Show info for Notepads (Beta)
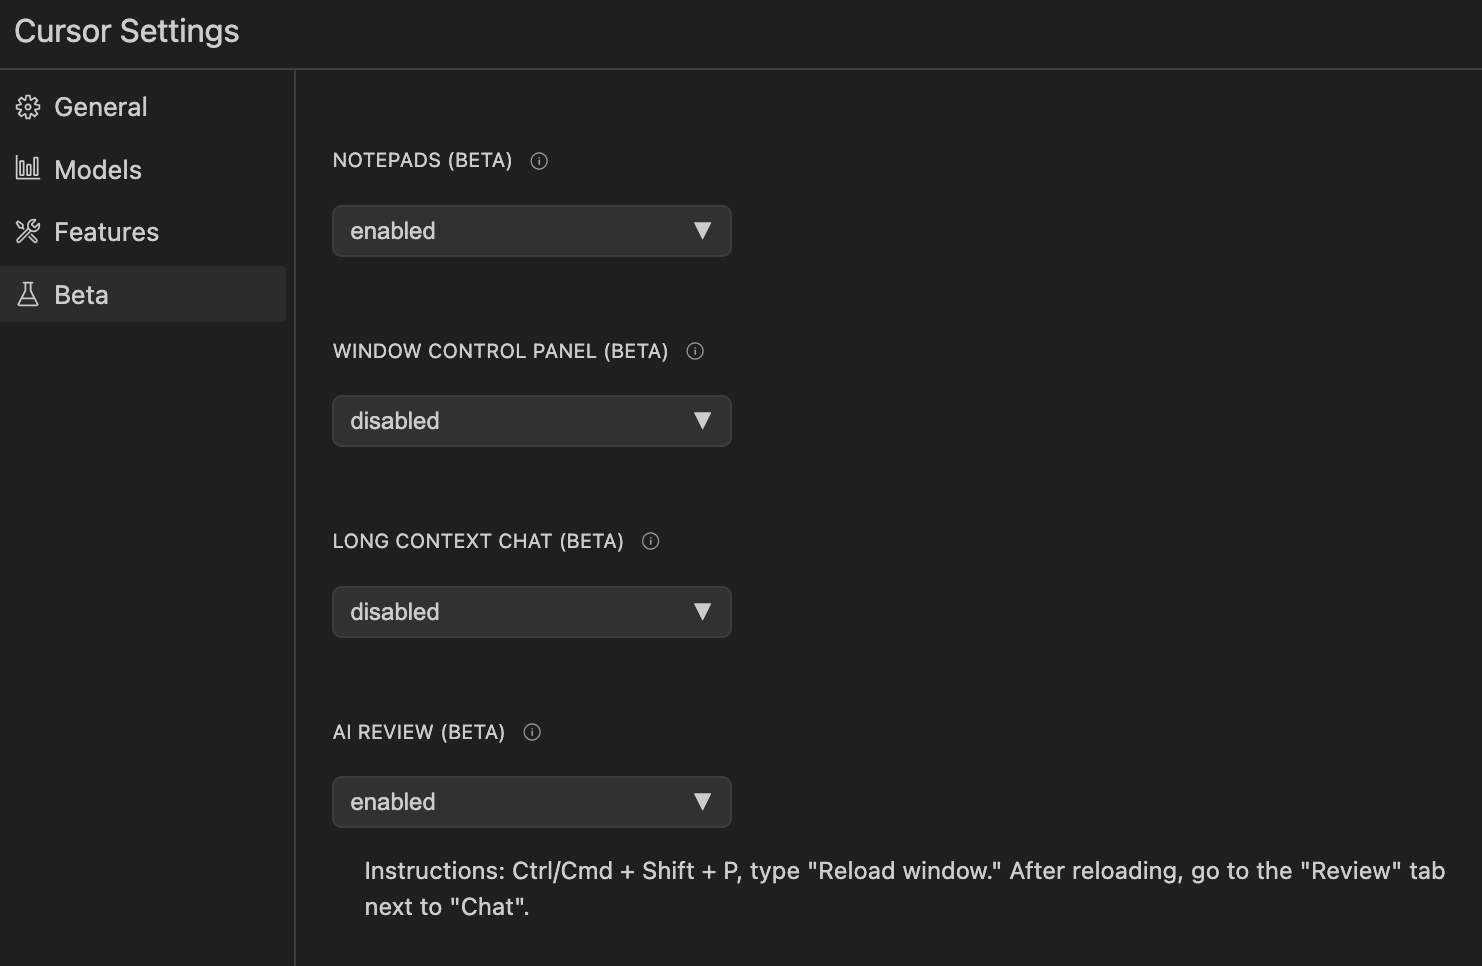Image resolution: width=1482 pixels, height=966 pixels. [x=539, y=161]
